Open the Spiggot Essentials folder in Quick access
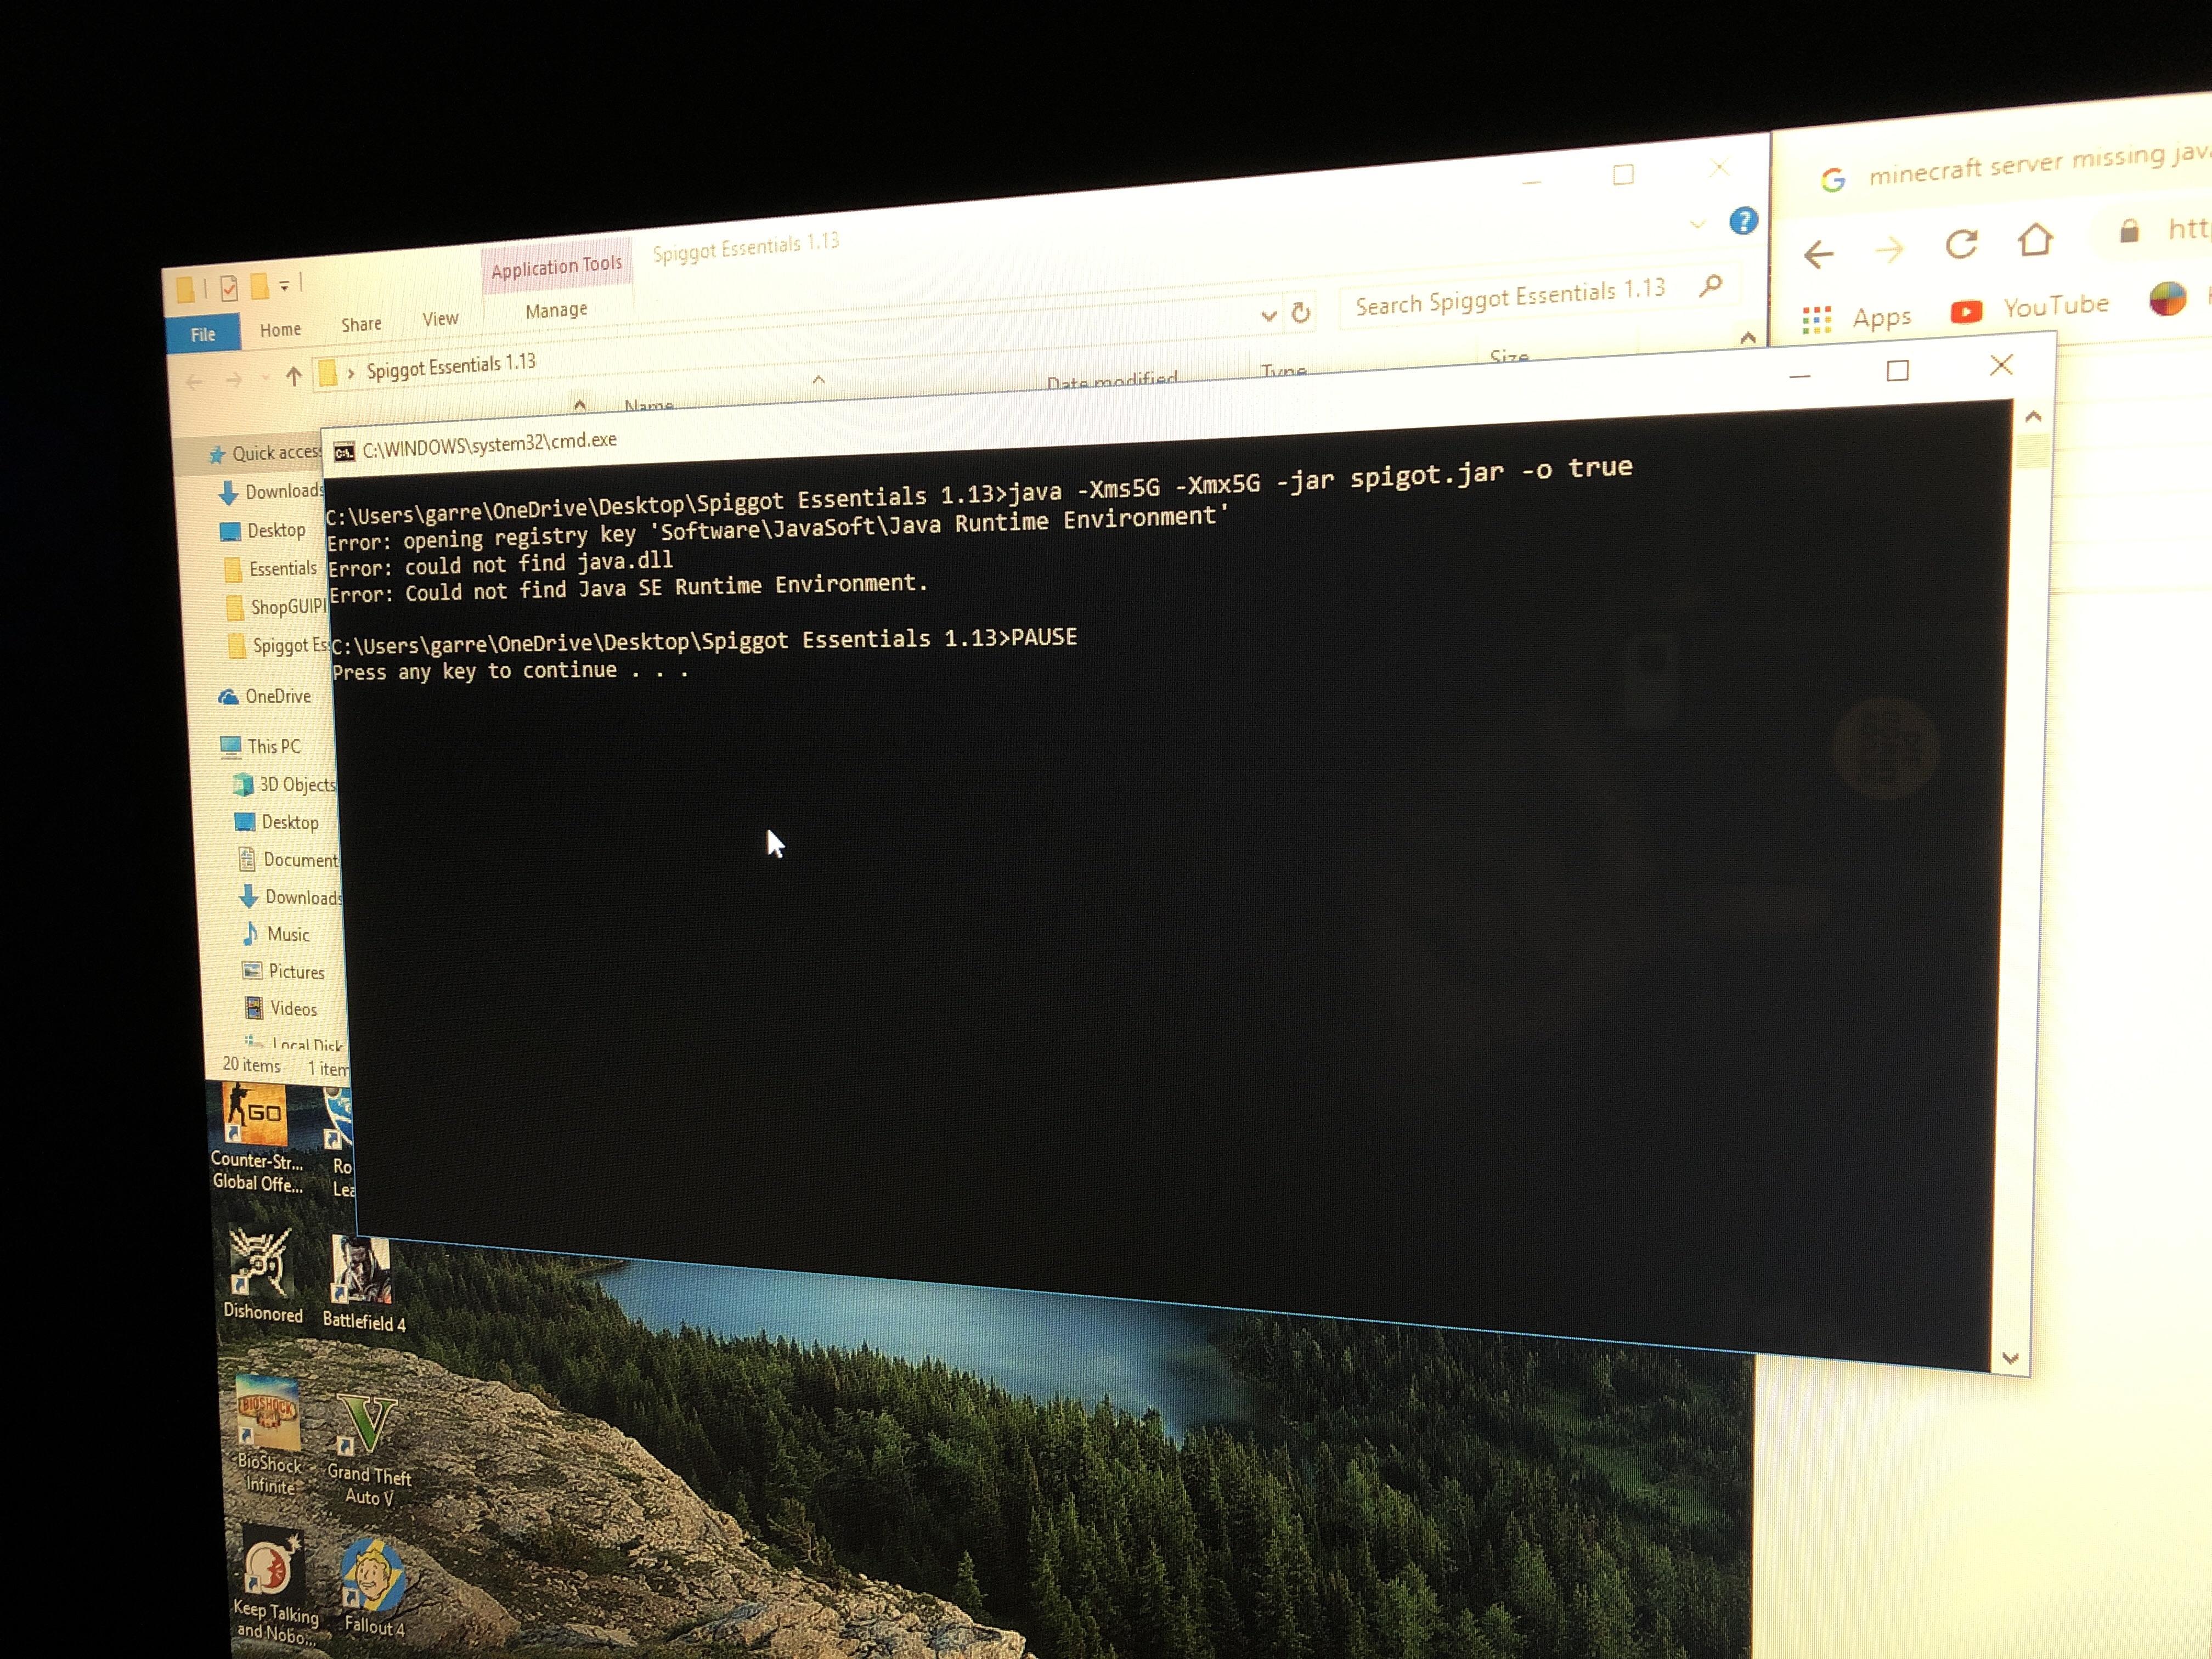The width and height of the screenshot is (2212, 1659). coord(279,646)
